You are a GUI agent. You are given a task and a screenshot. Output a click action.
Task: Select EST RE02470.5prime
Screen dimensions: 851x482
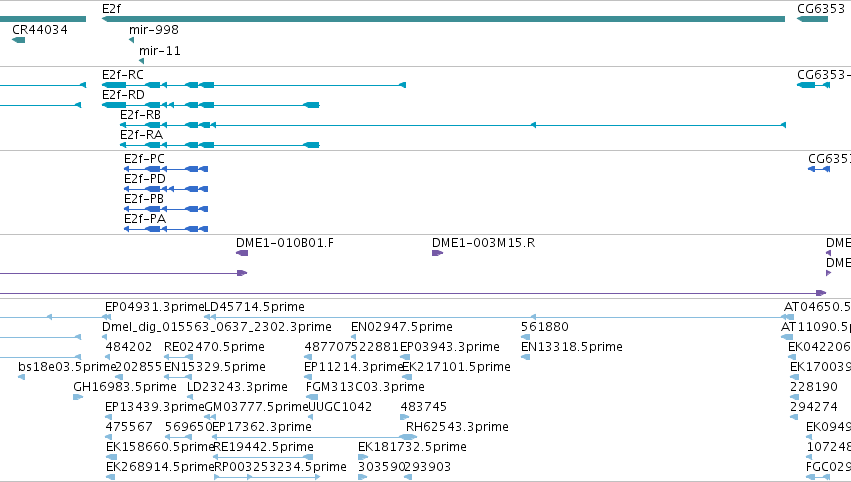pos(214,347)
